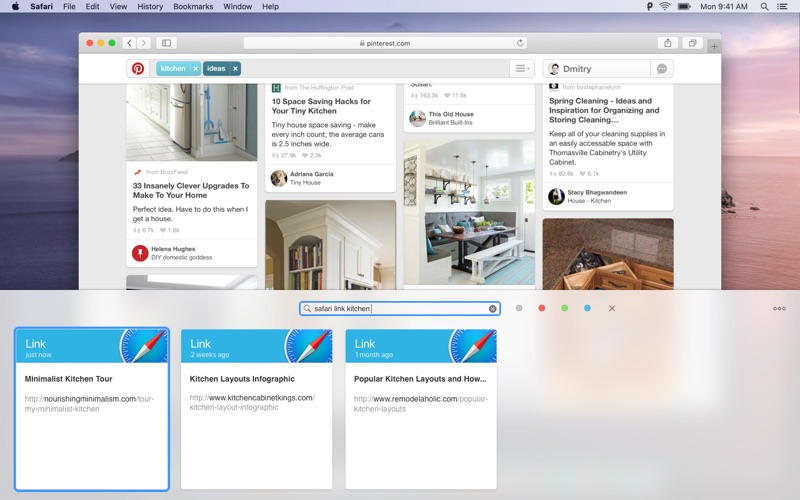The image size is (800, 500).
Task: Open Helena Hughes profile link
Action: tap(173, 249)
